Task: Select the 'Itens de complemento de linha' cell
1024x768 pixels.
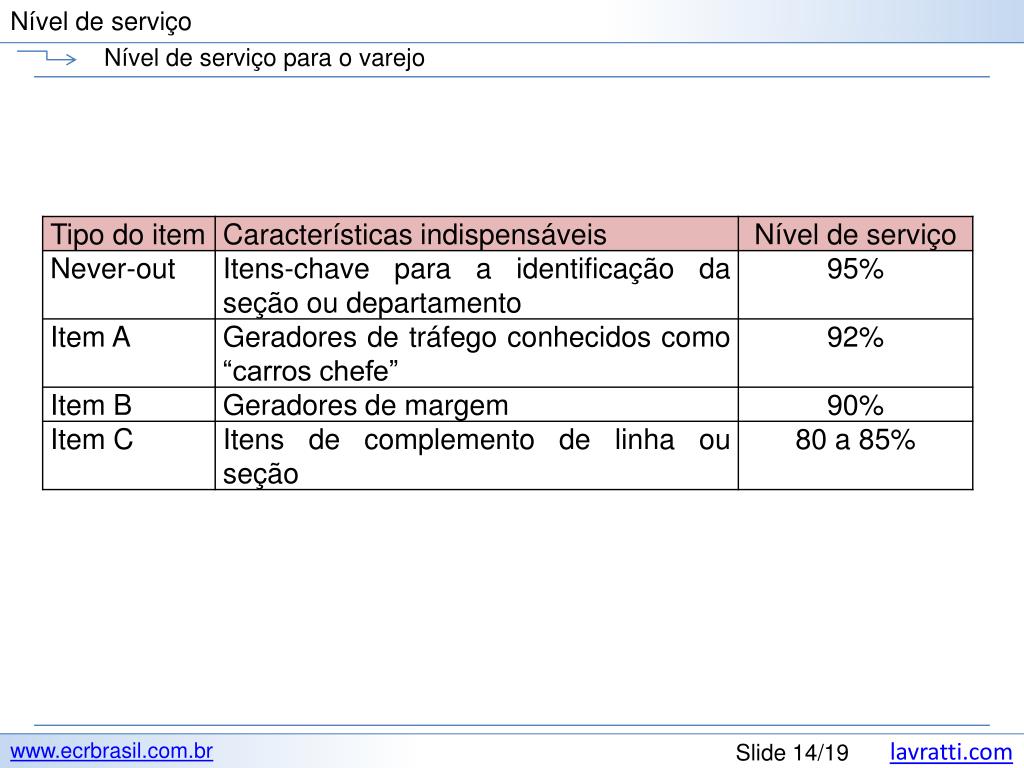Action: pyautogui.click(x=477, y=455)
